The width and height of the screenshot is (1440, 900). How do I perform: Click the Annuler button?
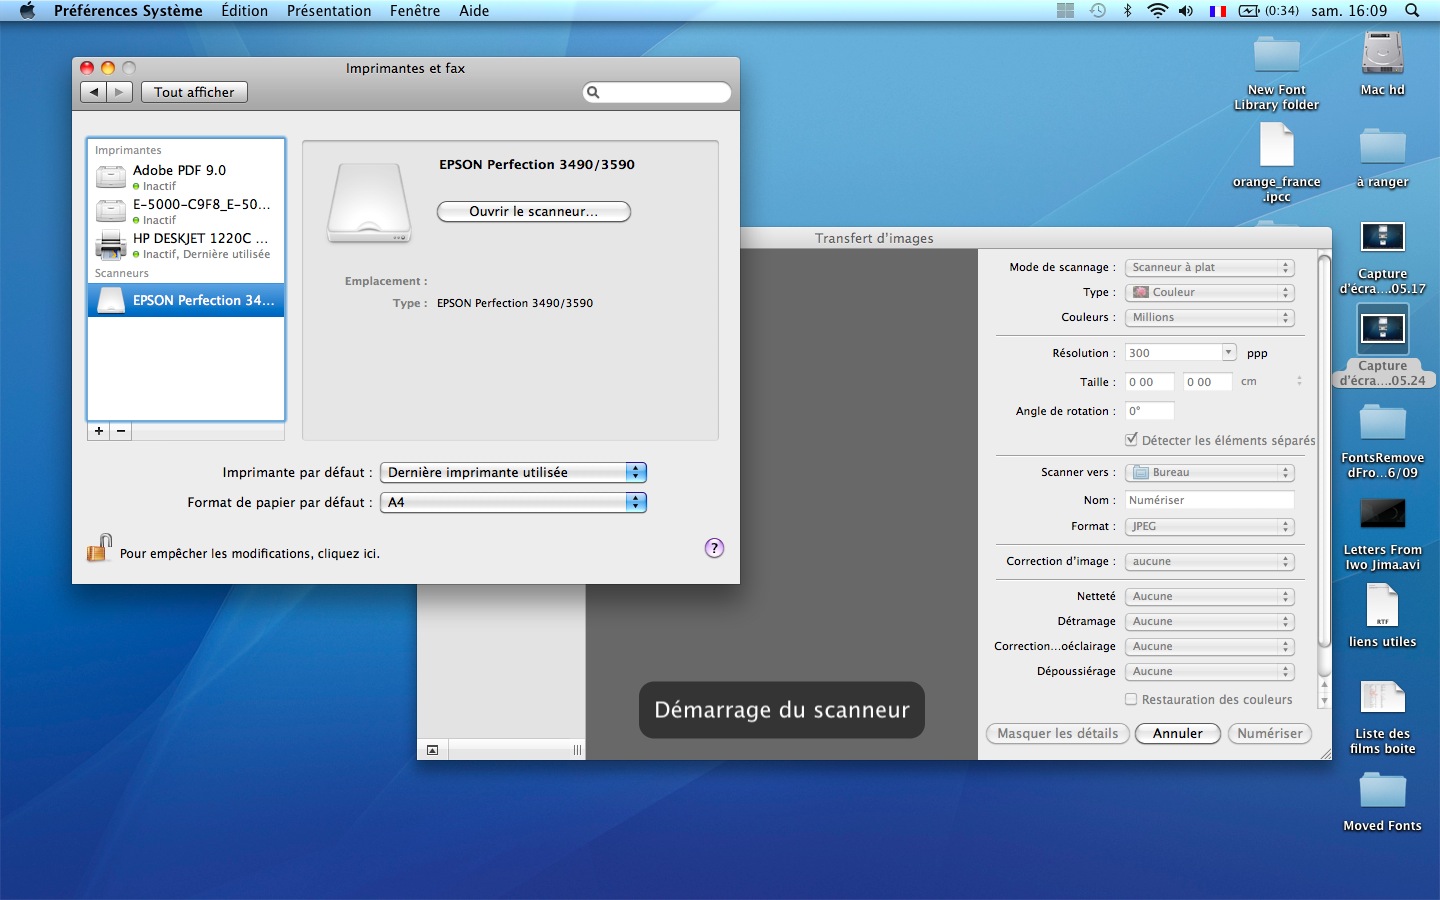1178,733
